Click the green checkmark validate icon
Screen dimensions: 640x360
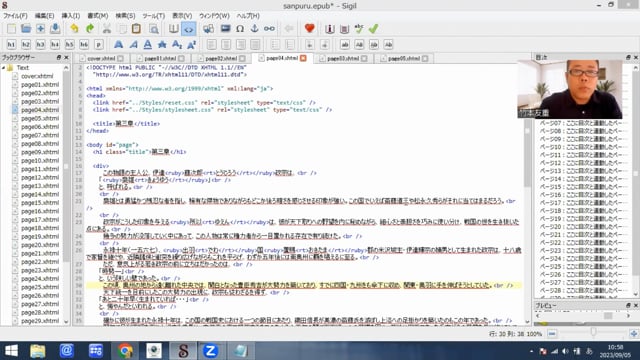point(373,29)
